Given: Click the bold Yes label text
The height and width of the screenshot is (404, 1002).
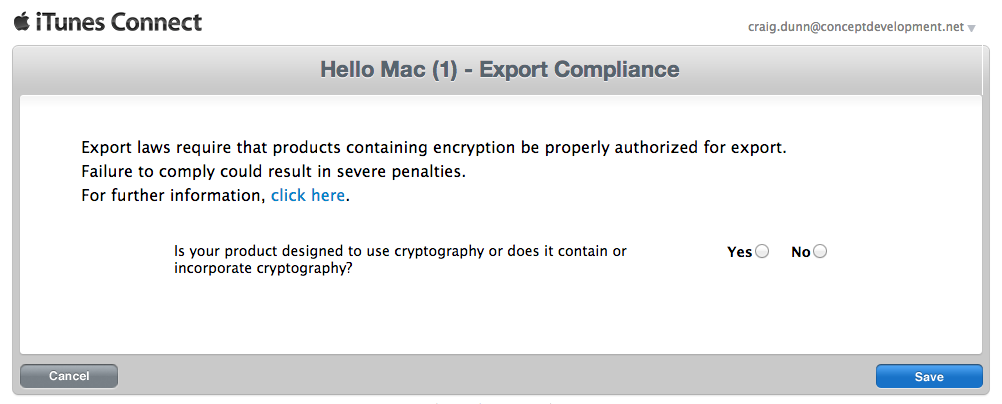Looking at the screenshot, I should pos(740,252).
